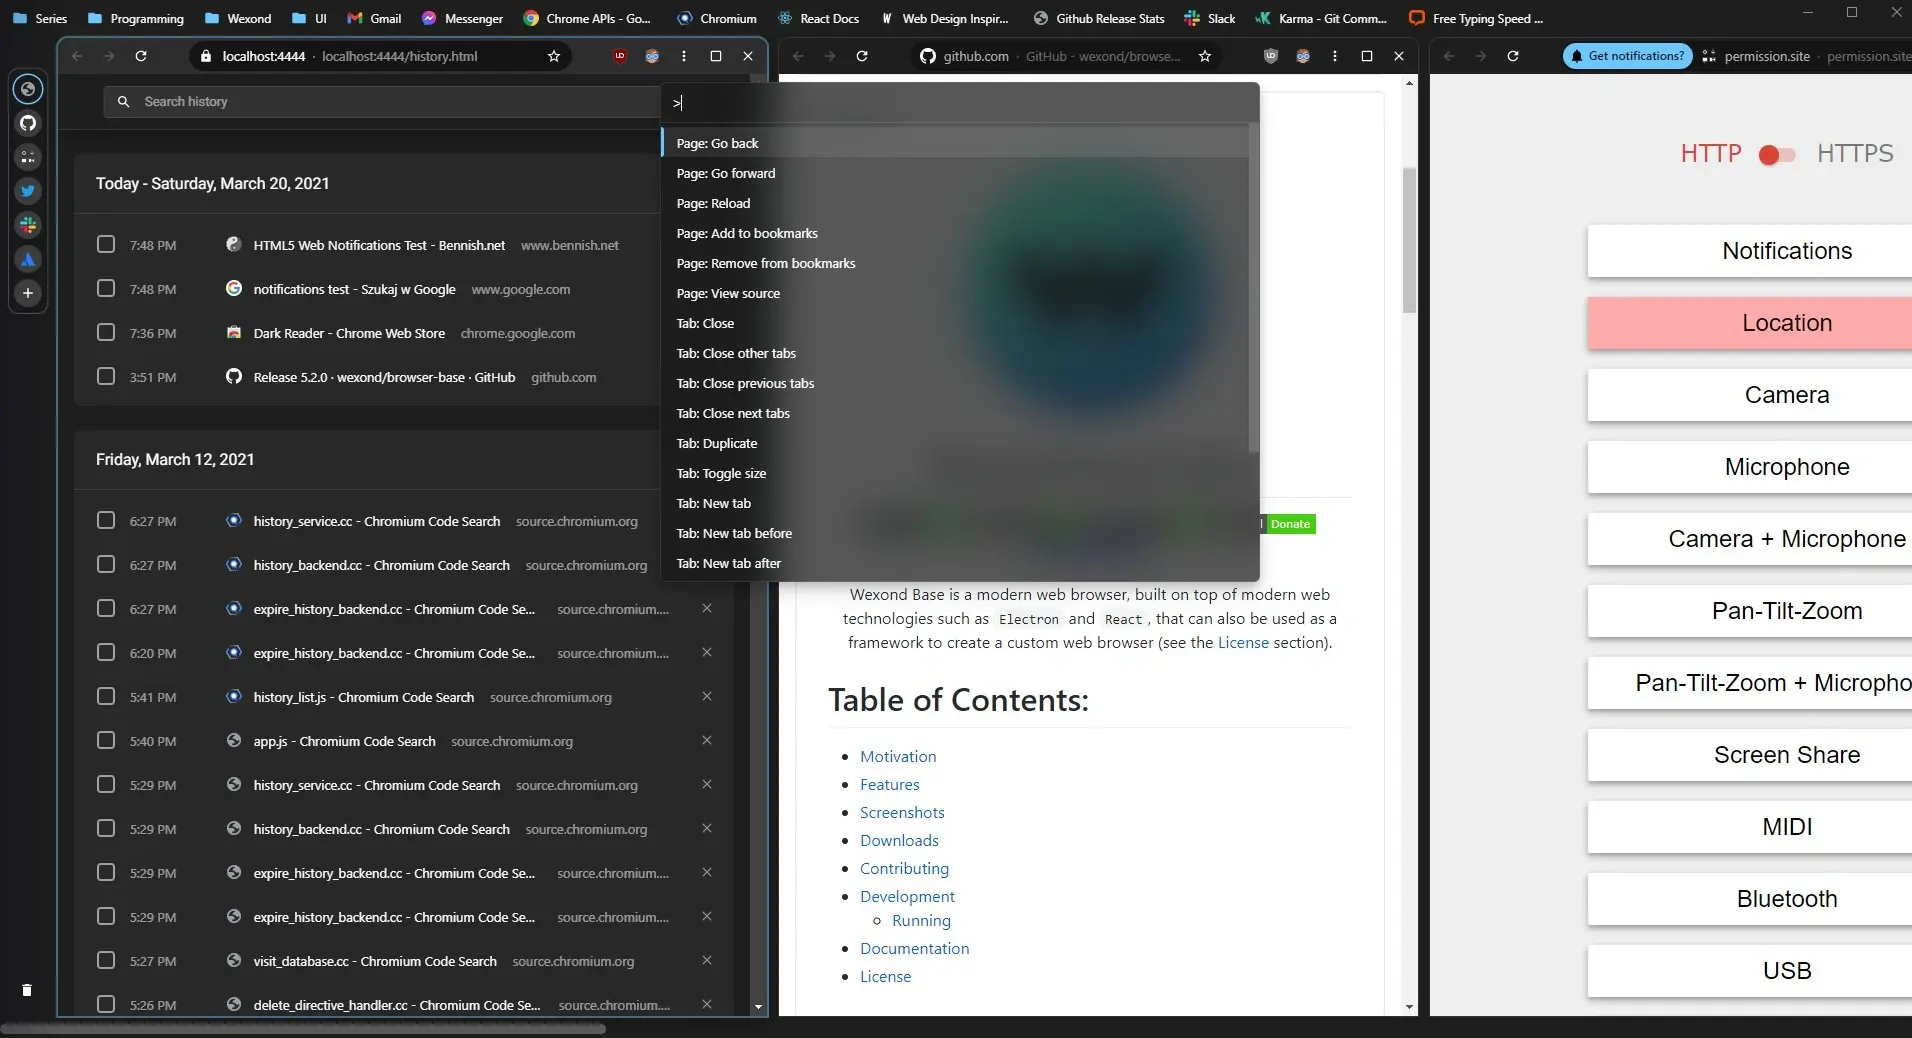Image resolution: width=1912 pixels, height=1038 pixels.
Task: Check the Dark Reader Chrome Web Store entry
Action: (106, 332)
